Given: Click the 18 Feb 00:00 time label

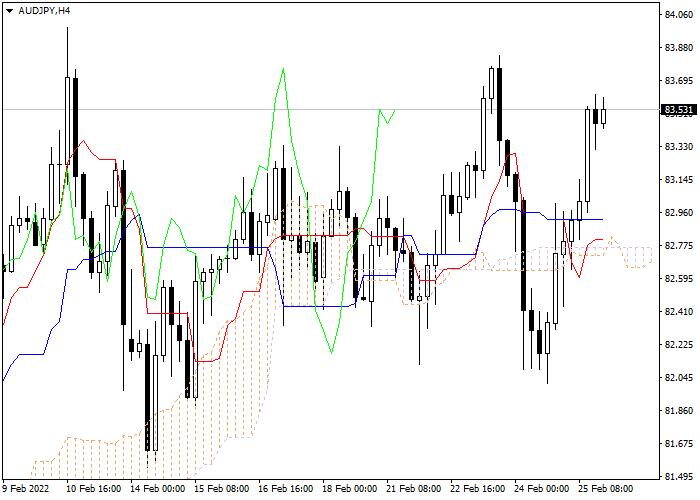Looking at the screenshot, I should 350,488.
